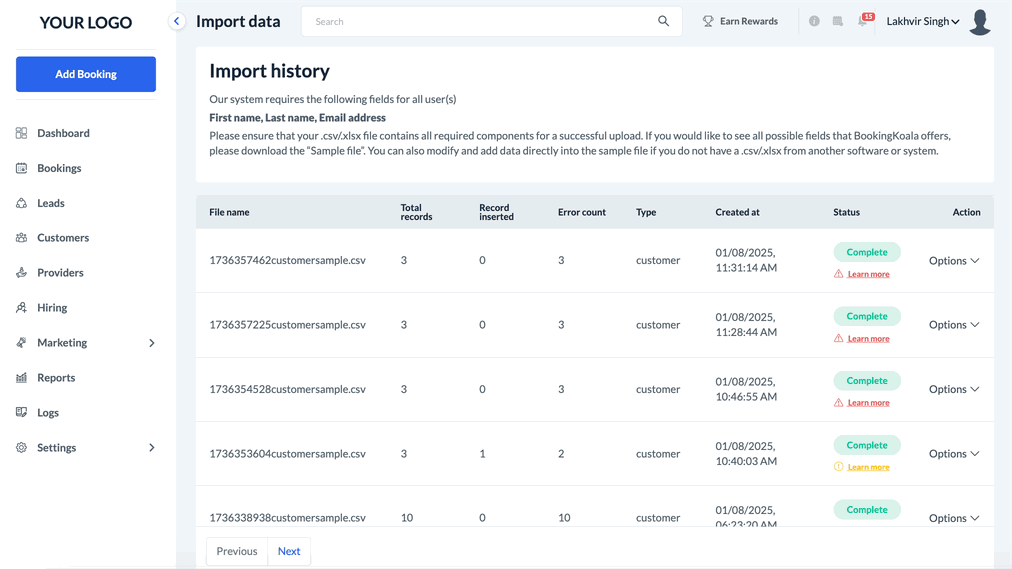Screen dimensions: 1012x569
Task: Open the Lakhvir Singh account dropdown
Action: (922, 21)
